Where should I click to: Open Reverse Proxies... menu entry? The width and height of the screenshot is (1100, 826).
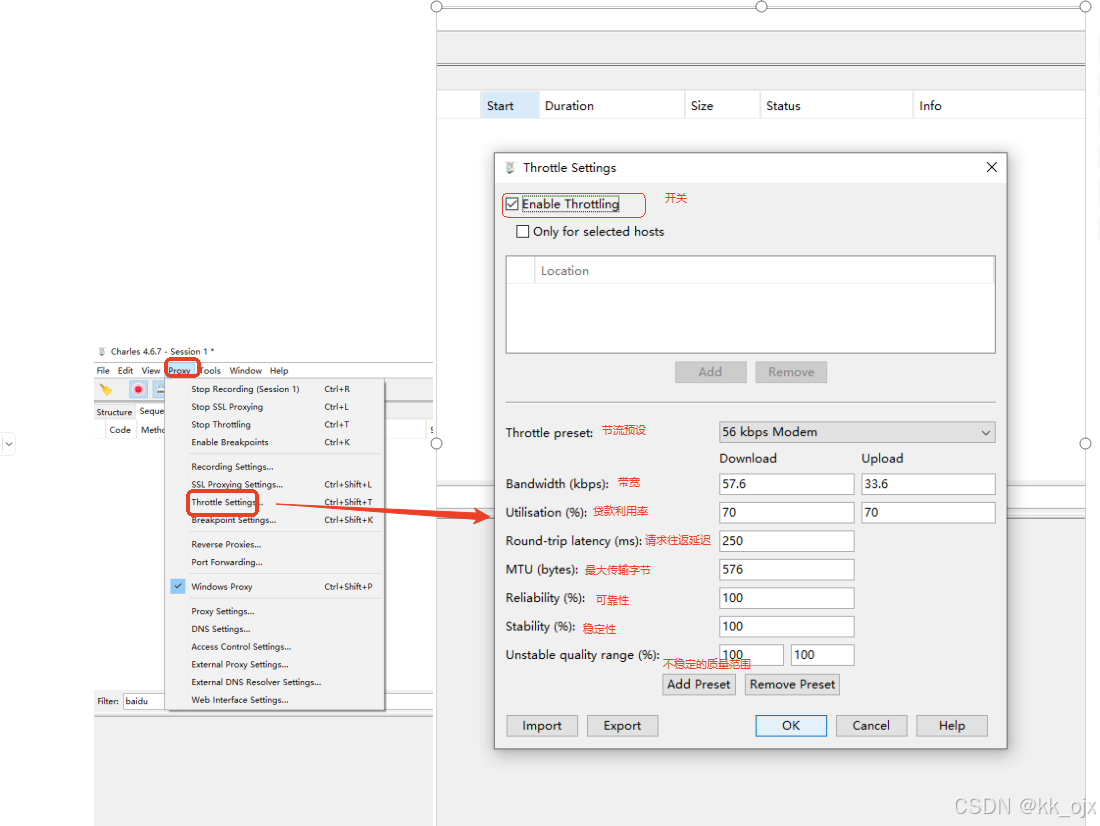pyautogui.click(x=274, y=545)
